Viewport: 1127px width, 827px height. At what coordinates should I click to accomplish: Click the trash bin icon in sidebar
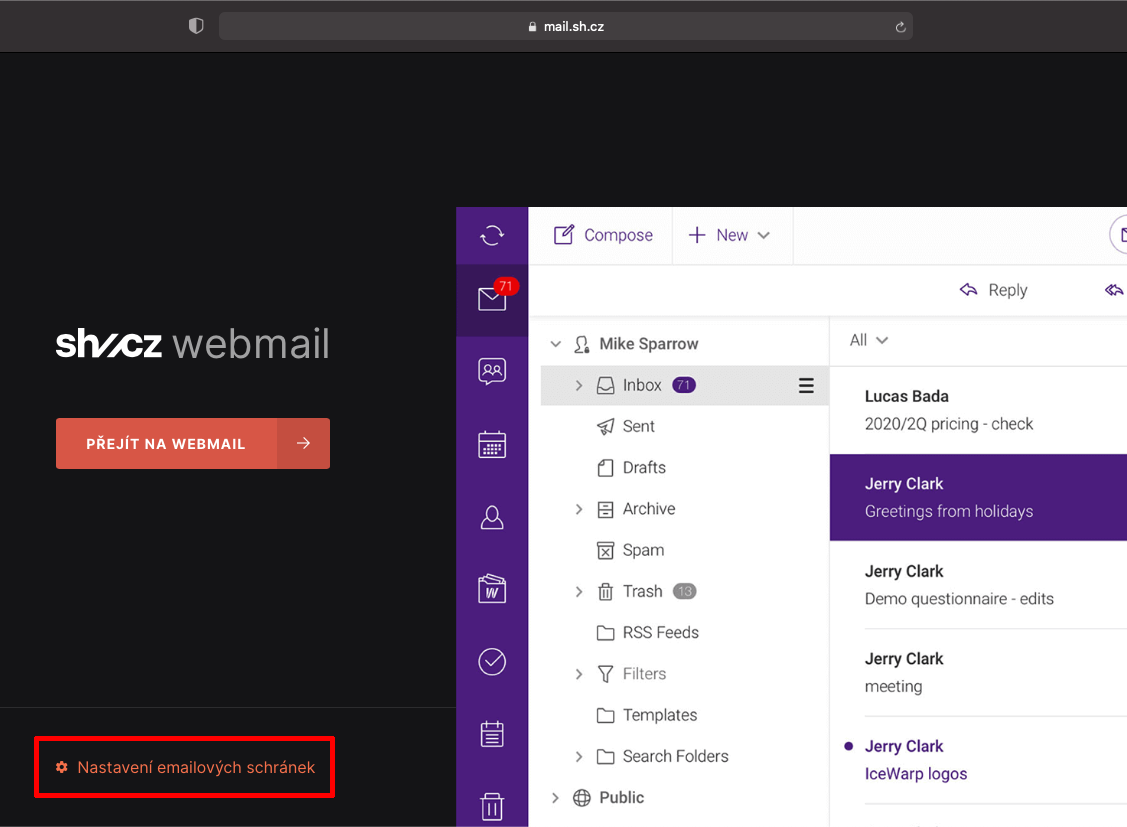492,806
